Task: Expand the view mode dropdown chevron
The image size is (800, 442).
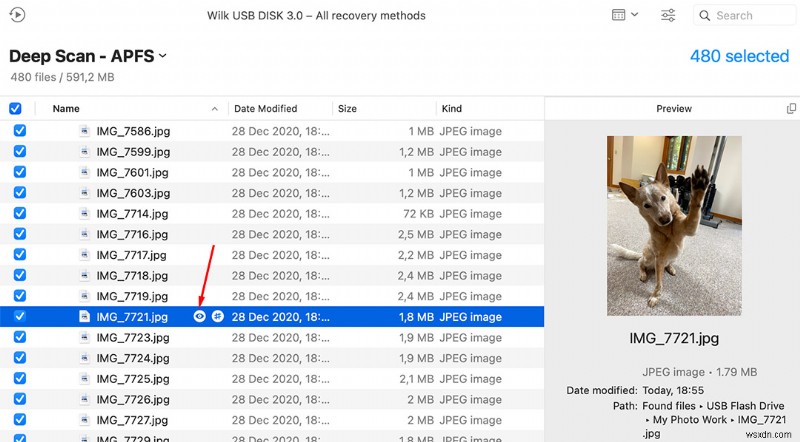Action: pyautogui.click(x=635, y=14)
